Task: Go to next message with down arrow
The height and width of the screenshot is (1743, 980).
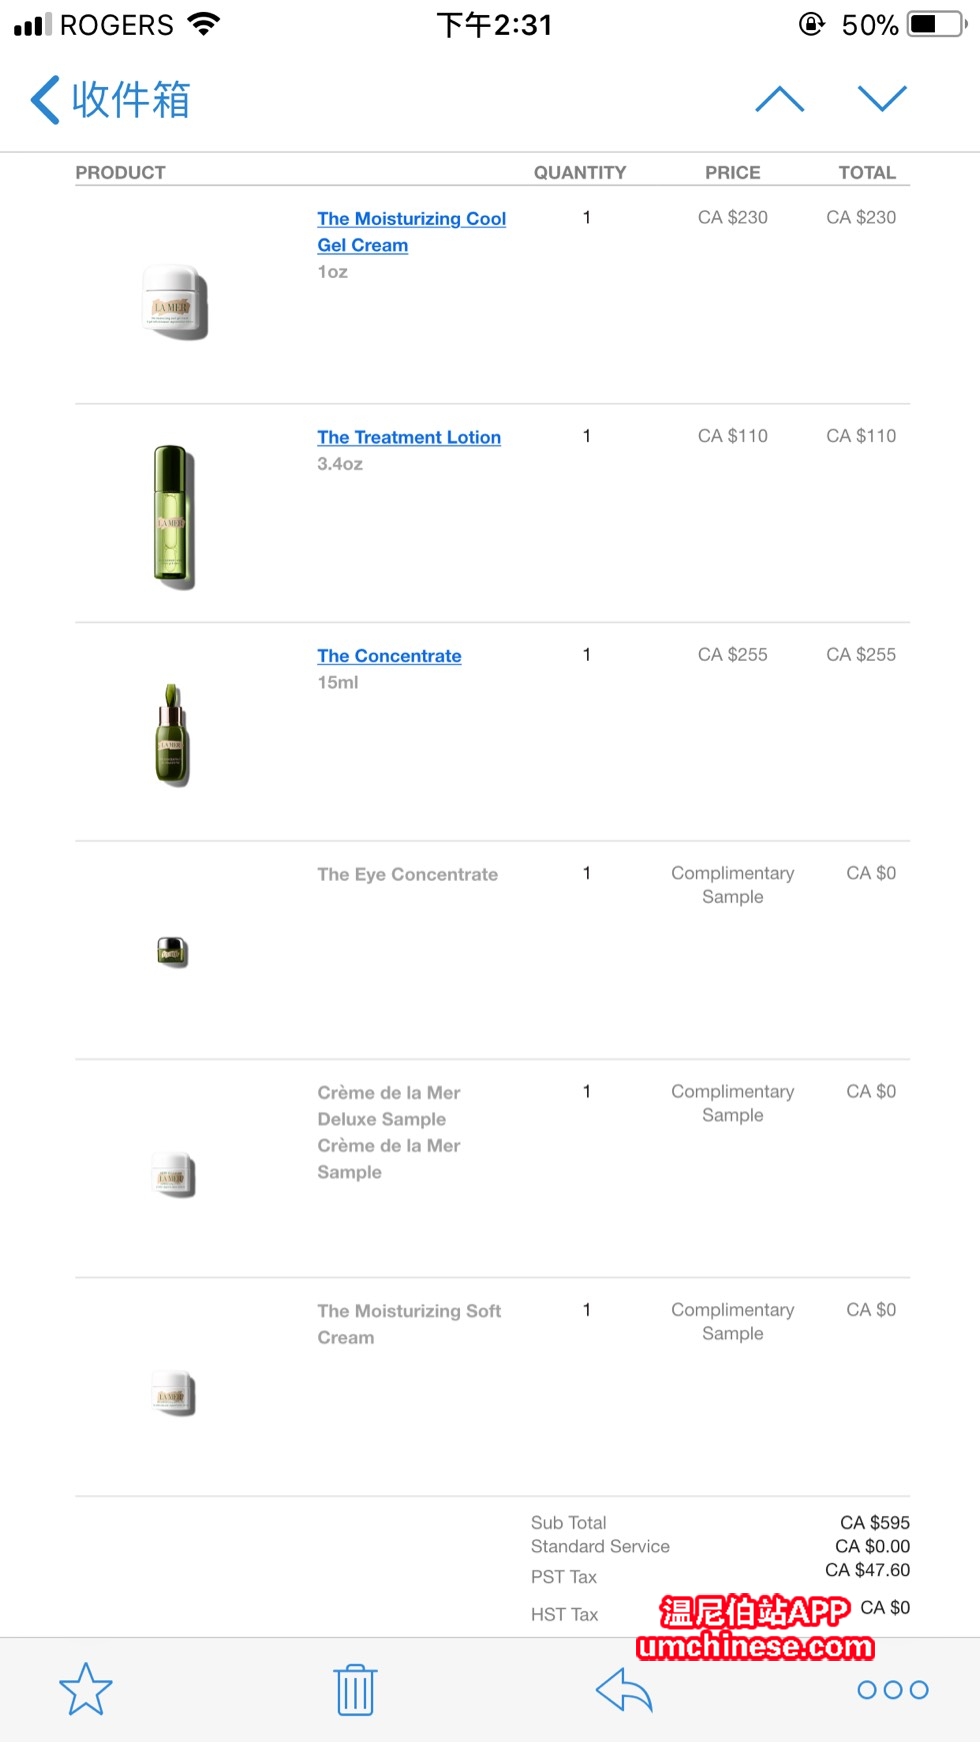Action: pos(882,98)
